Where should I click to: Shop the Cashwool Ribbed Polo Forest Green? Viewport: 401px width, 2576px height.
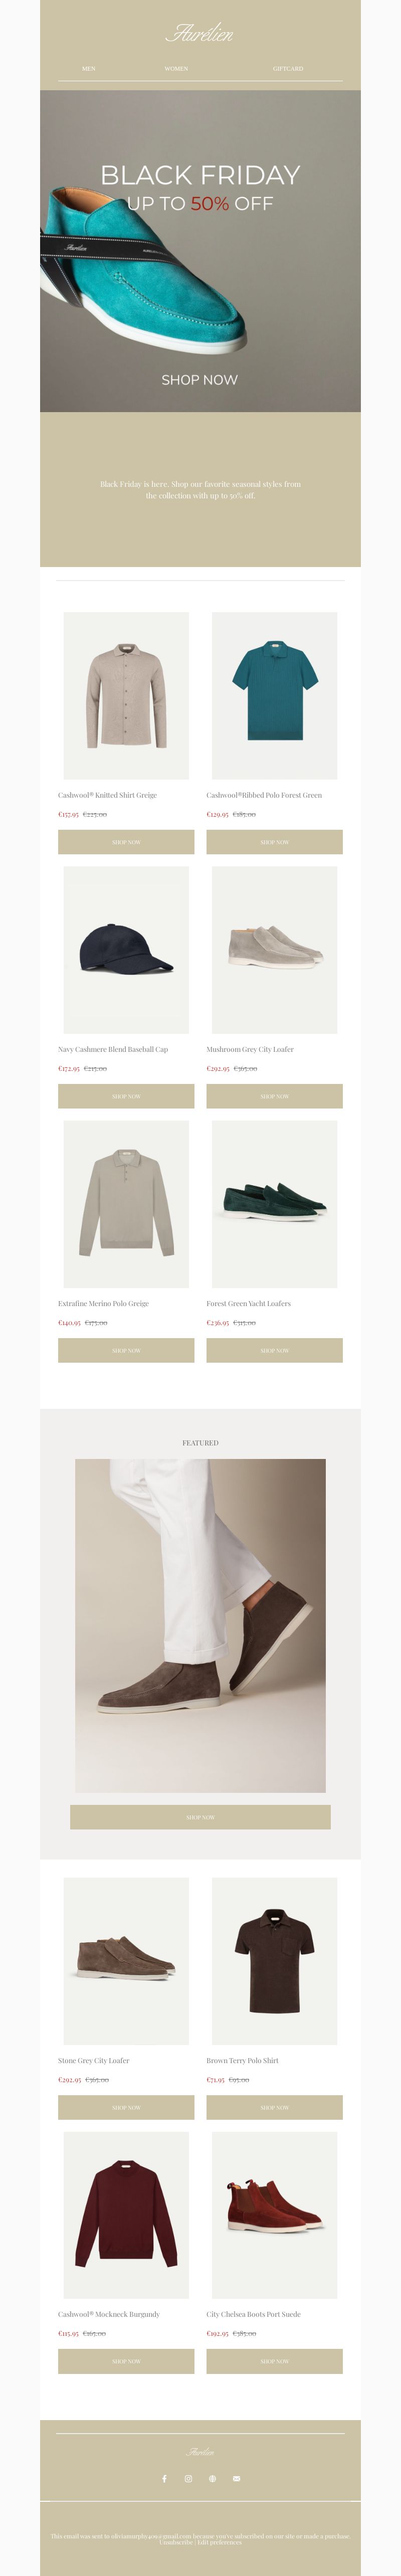click(274, 842)
